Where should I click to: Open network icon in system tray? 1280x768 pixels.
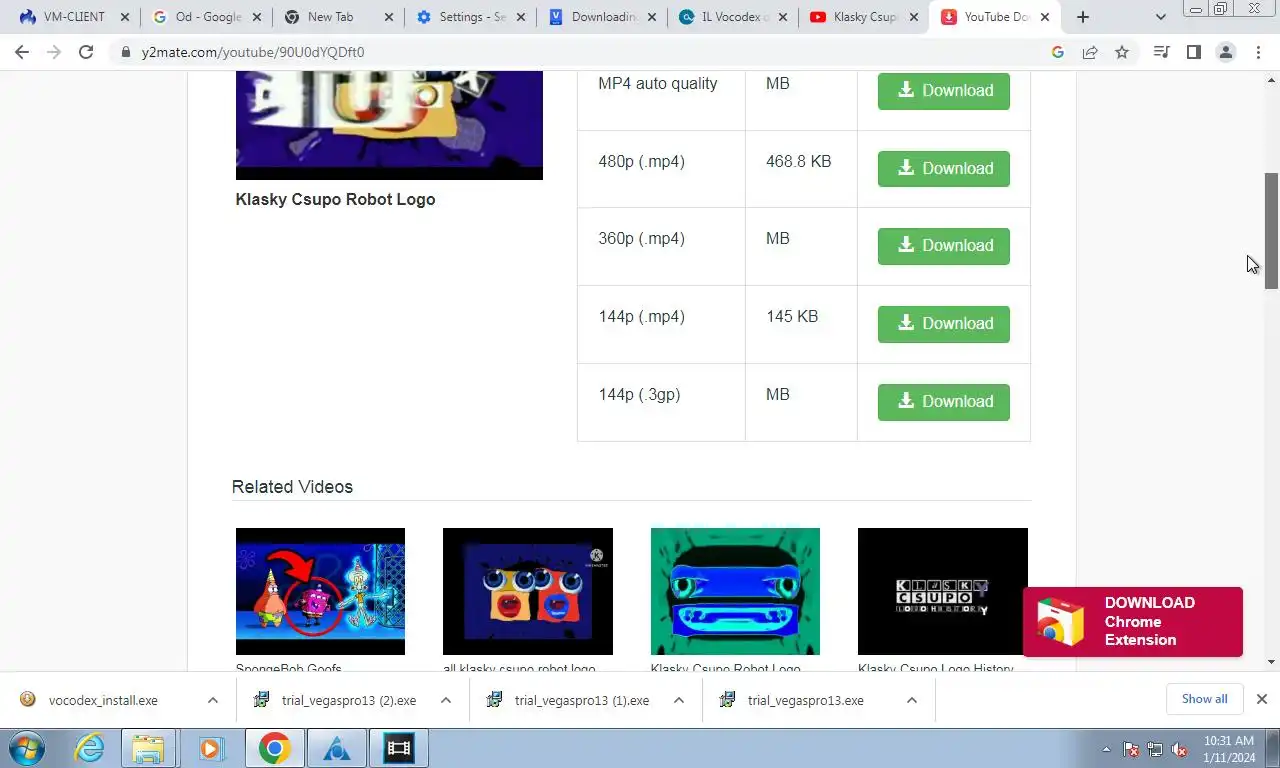click(x=1155, y=749)
